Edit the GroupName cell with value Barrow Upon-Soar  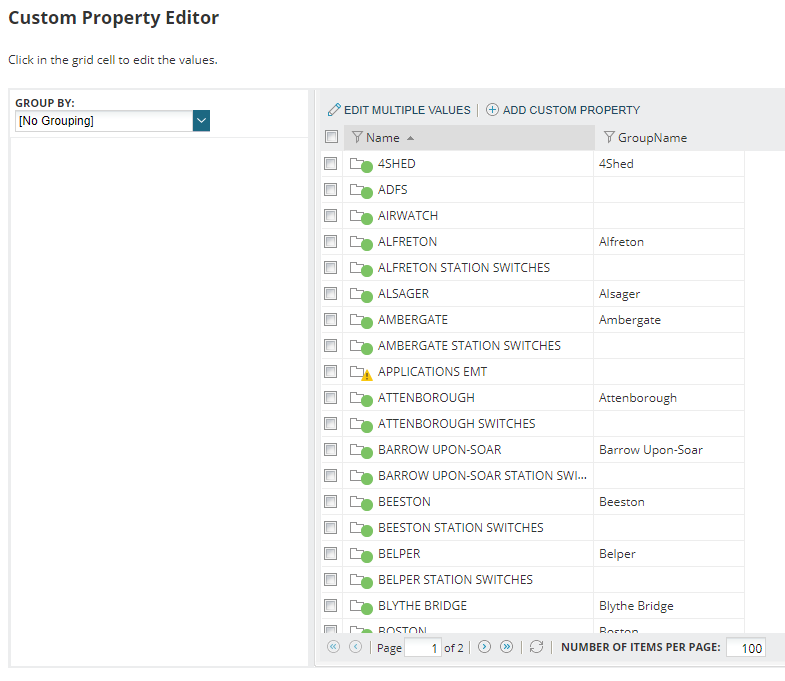(x=669, y=450)
